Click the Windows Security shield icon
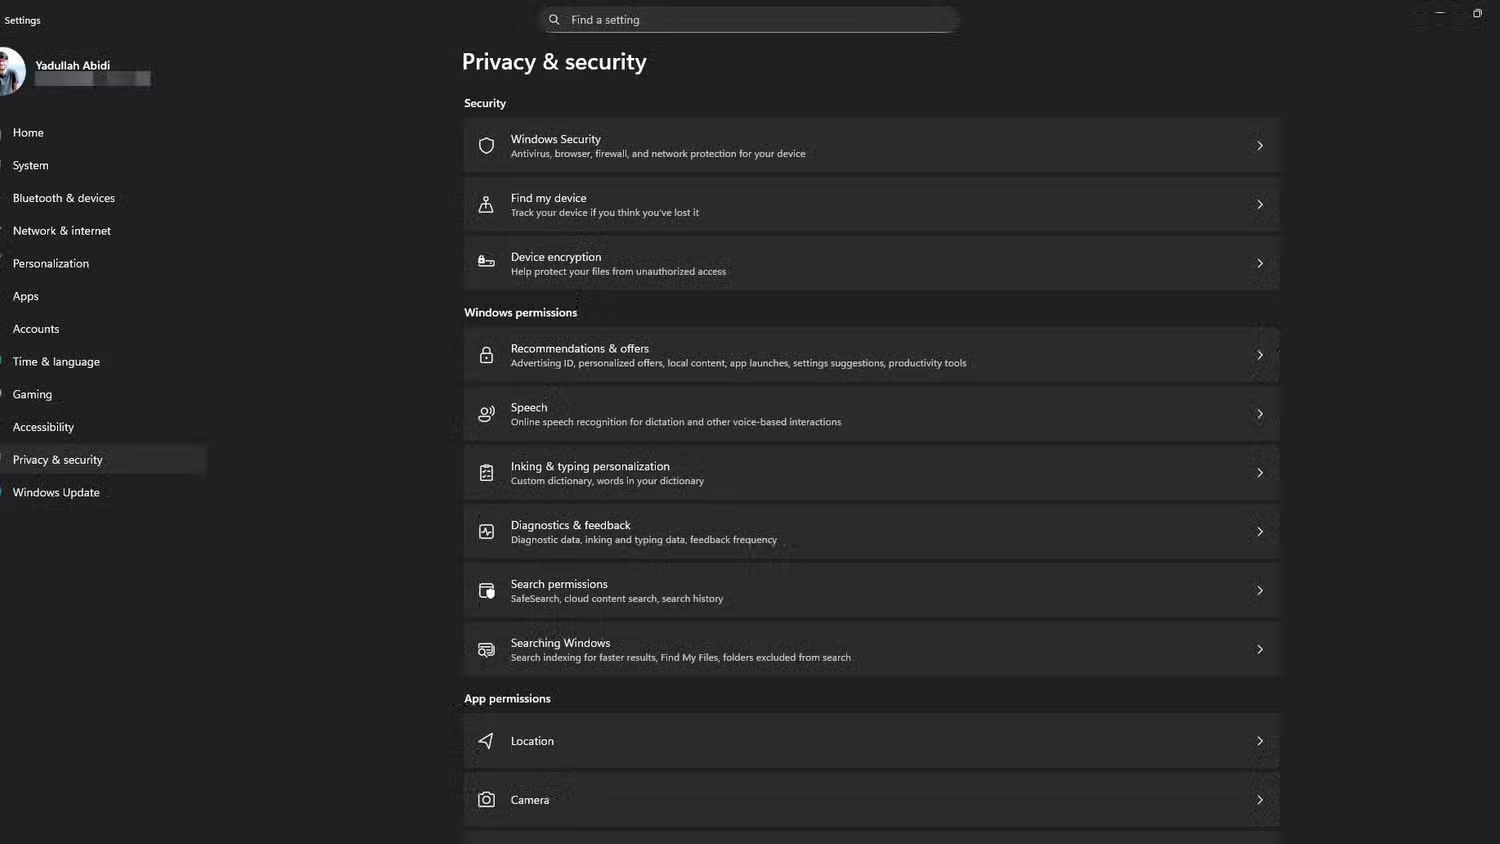Image resolution: width=1500 pixels, height=844 pixels. click(486, 145)
